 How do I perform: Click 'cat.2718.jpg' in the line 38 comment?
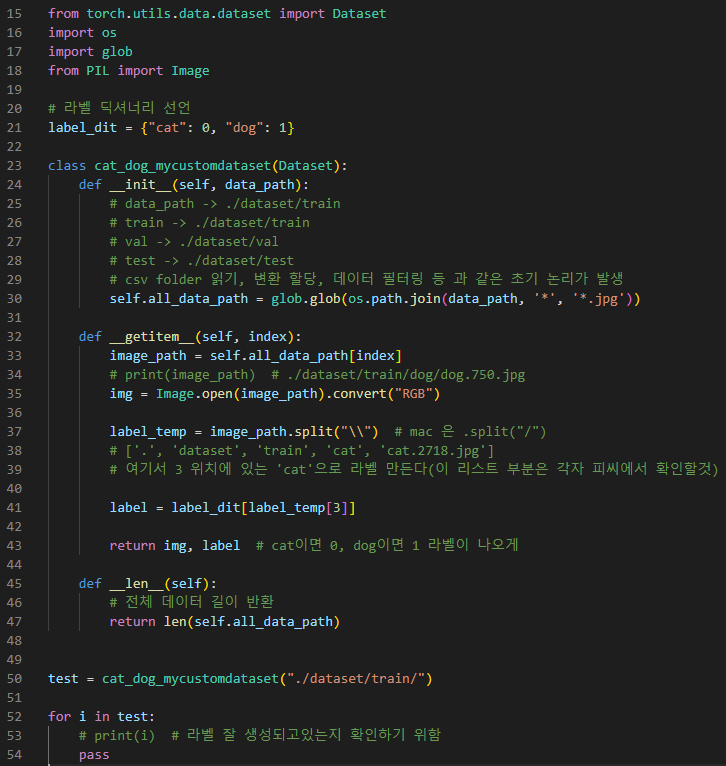436,451
